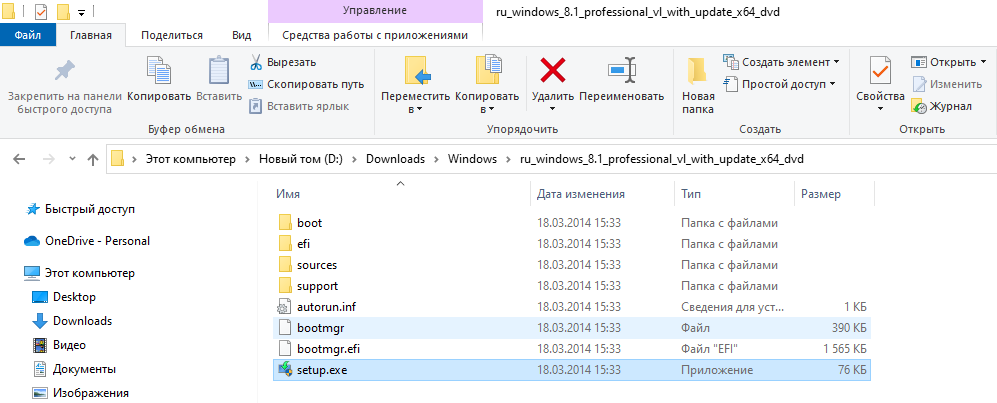Screen dimensions: 997x403
Task: Select the Главная ribbon tab
Action: (91, 35)
